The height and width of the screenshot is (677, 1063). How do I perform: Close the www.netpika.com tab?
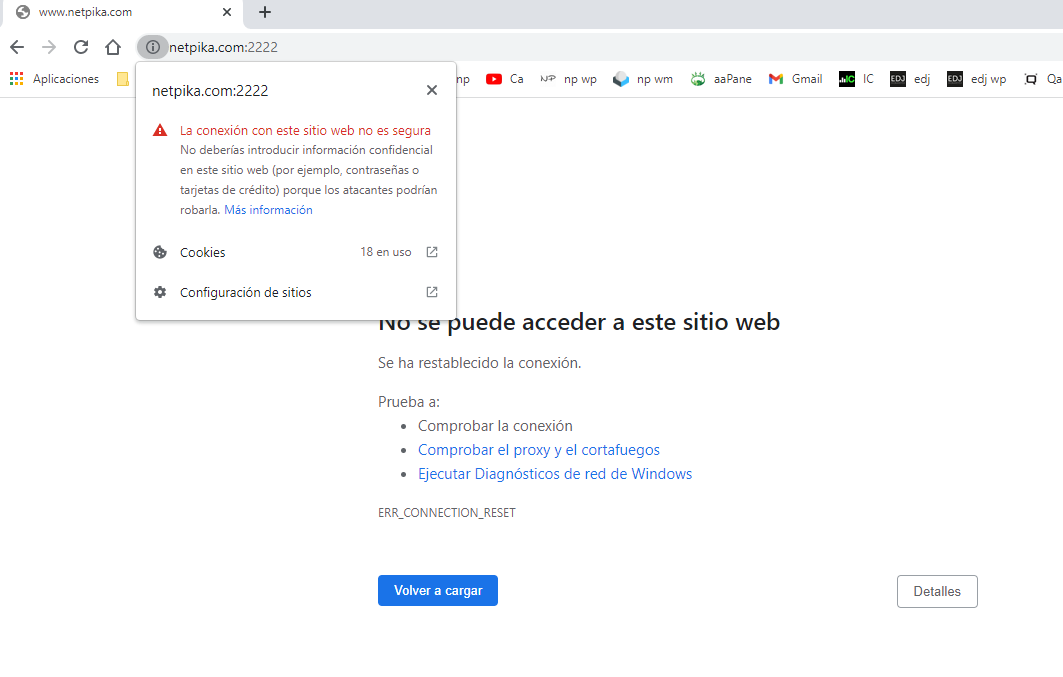coord(227,12)
